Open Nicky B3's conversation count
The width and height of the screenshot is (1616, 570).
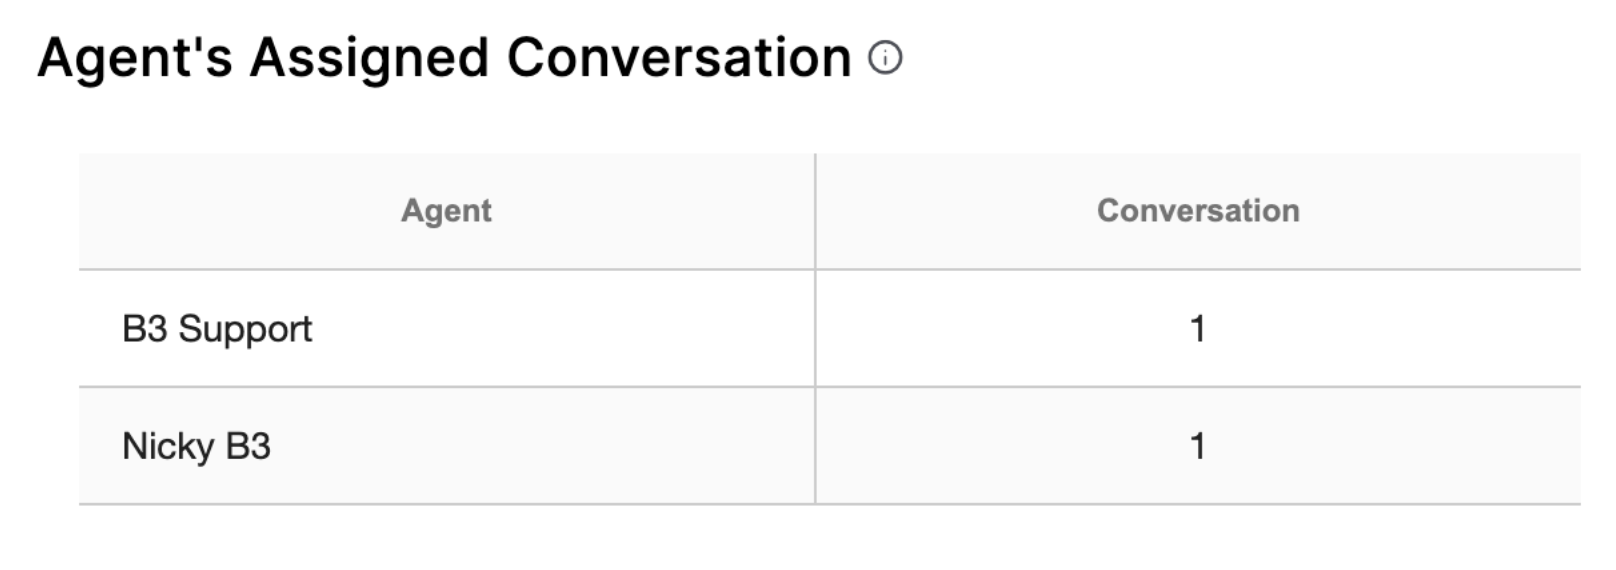click(x=1197, y=446)
